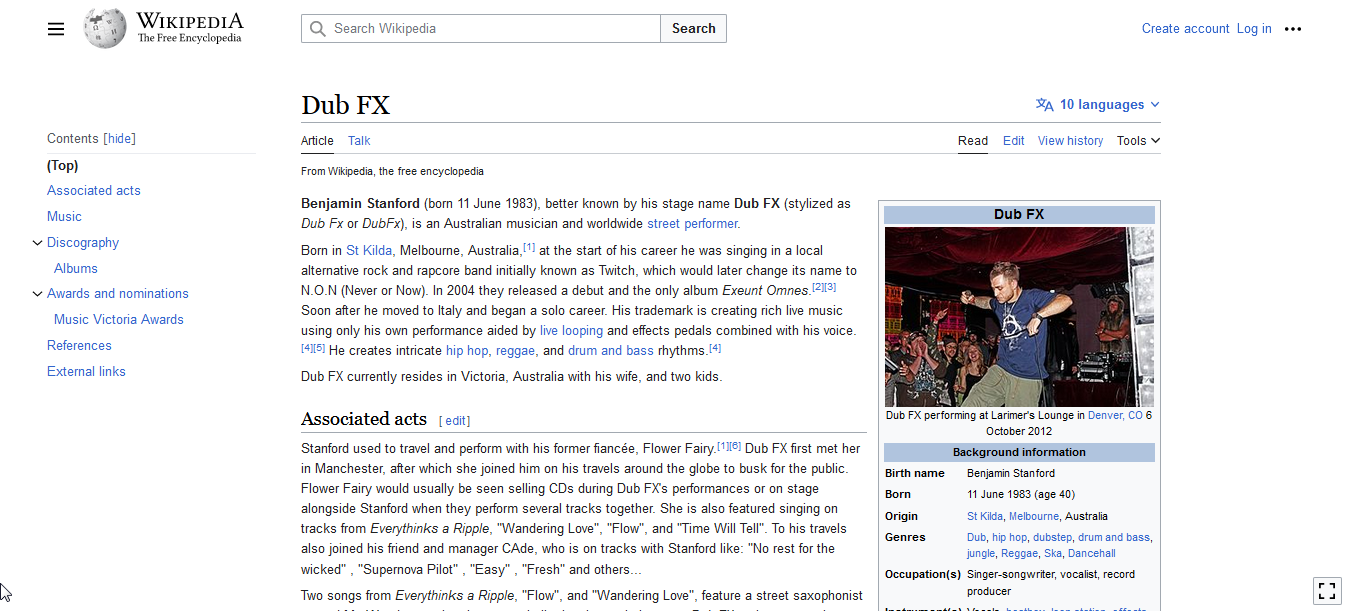Open the St Kilda link in article text
Image resolution: width=1346 pixels, height=611 pixels.
tap(369, 251)
